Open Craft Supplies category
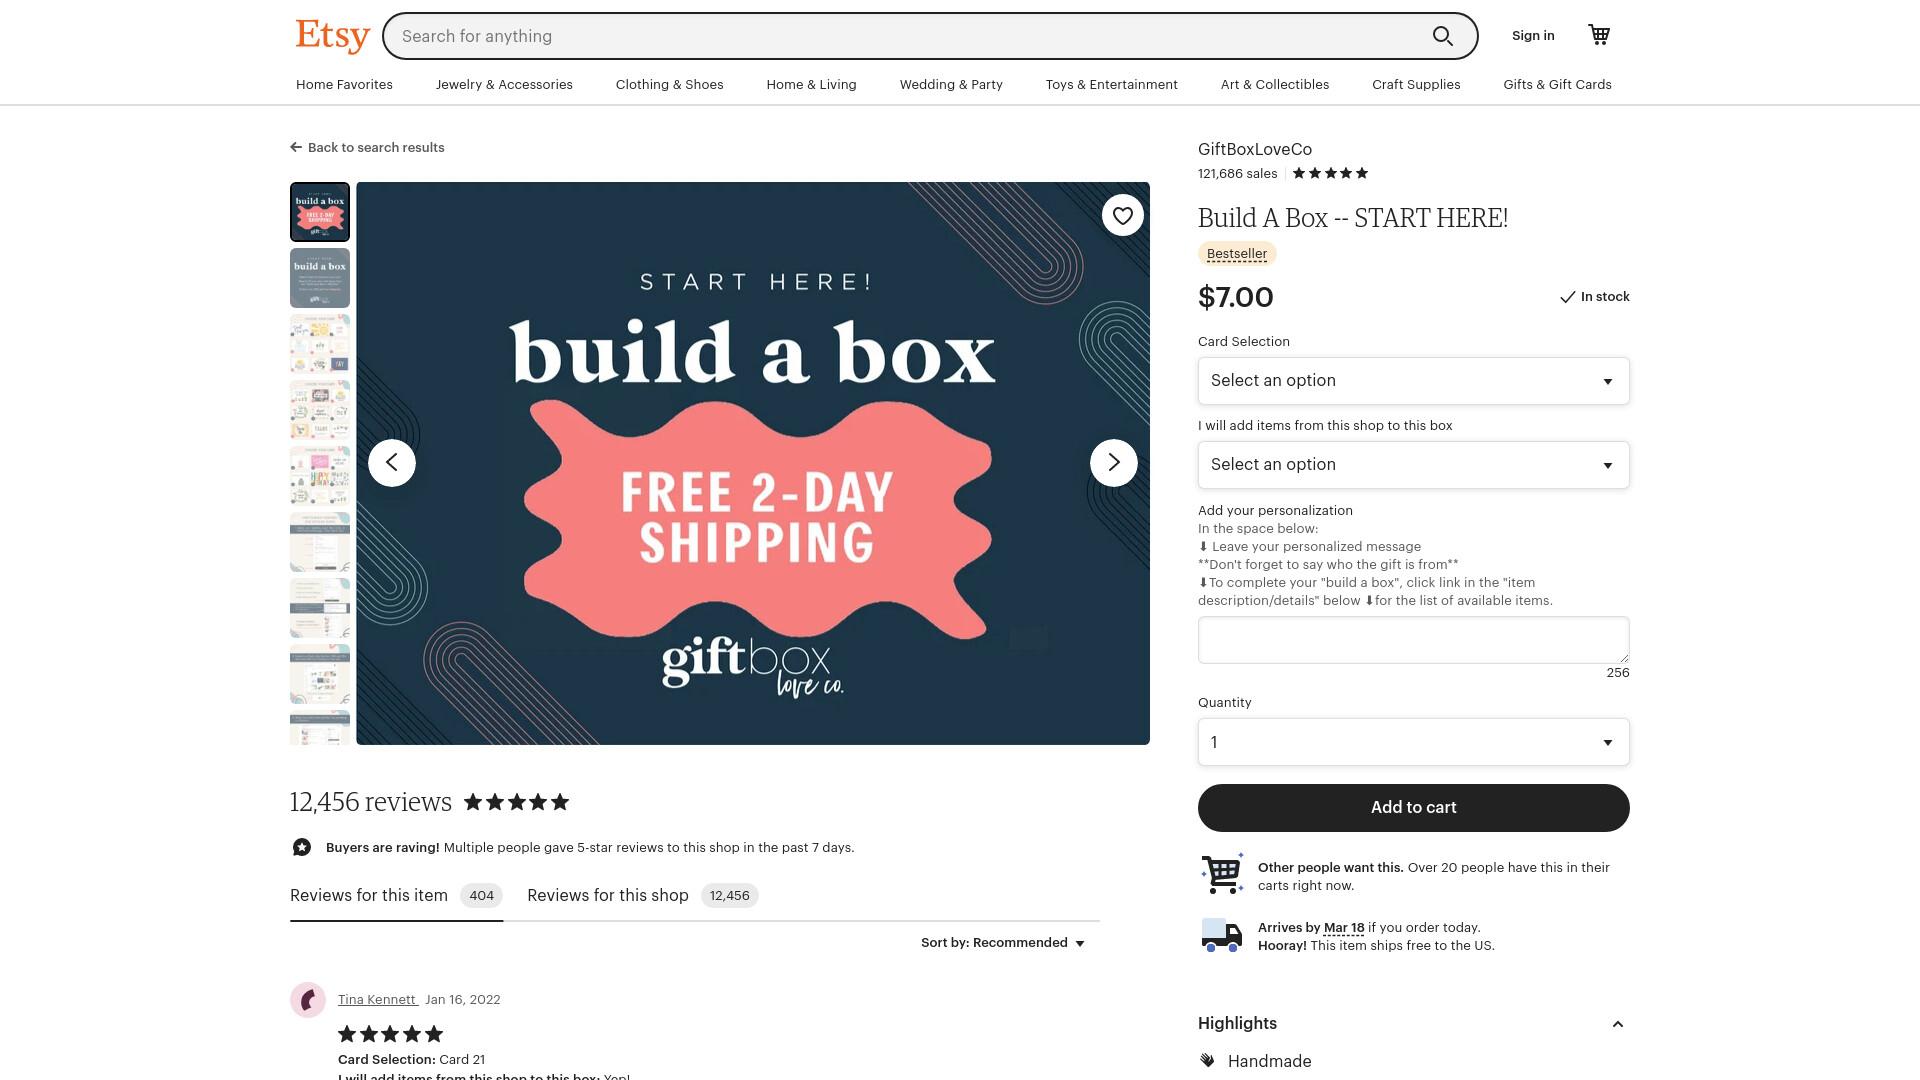This screenshot has height=1080, width=1920. (x=1416, y=85)
